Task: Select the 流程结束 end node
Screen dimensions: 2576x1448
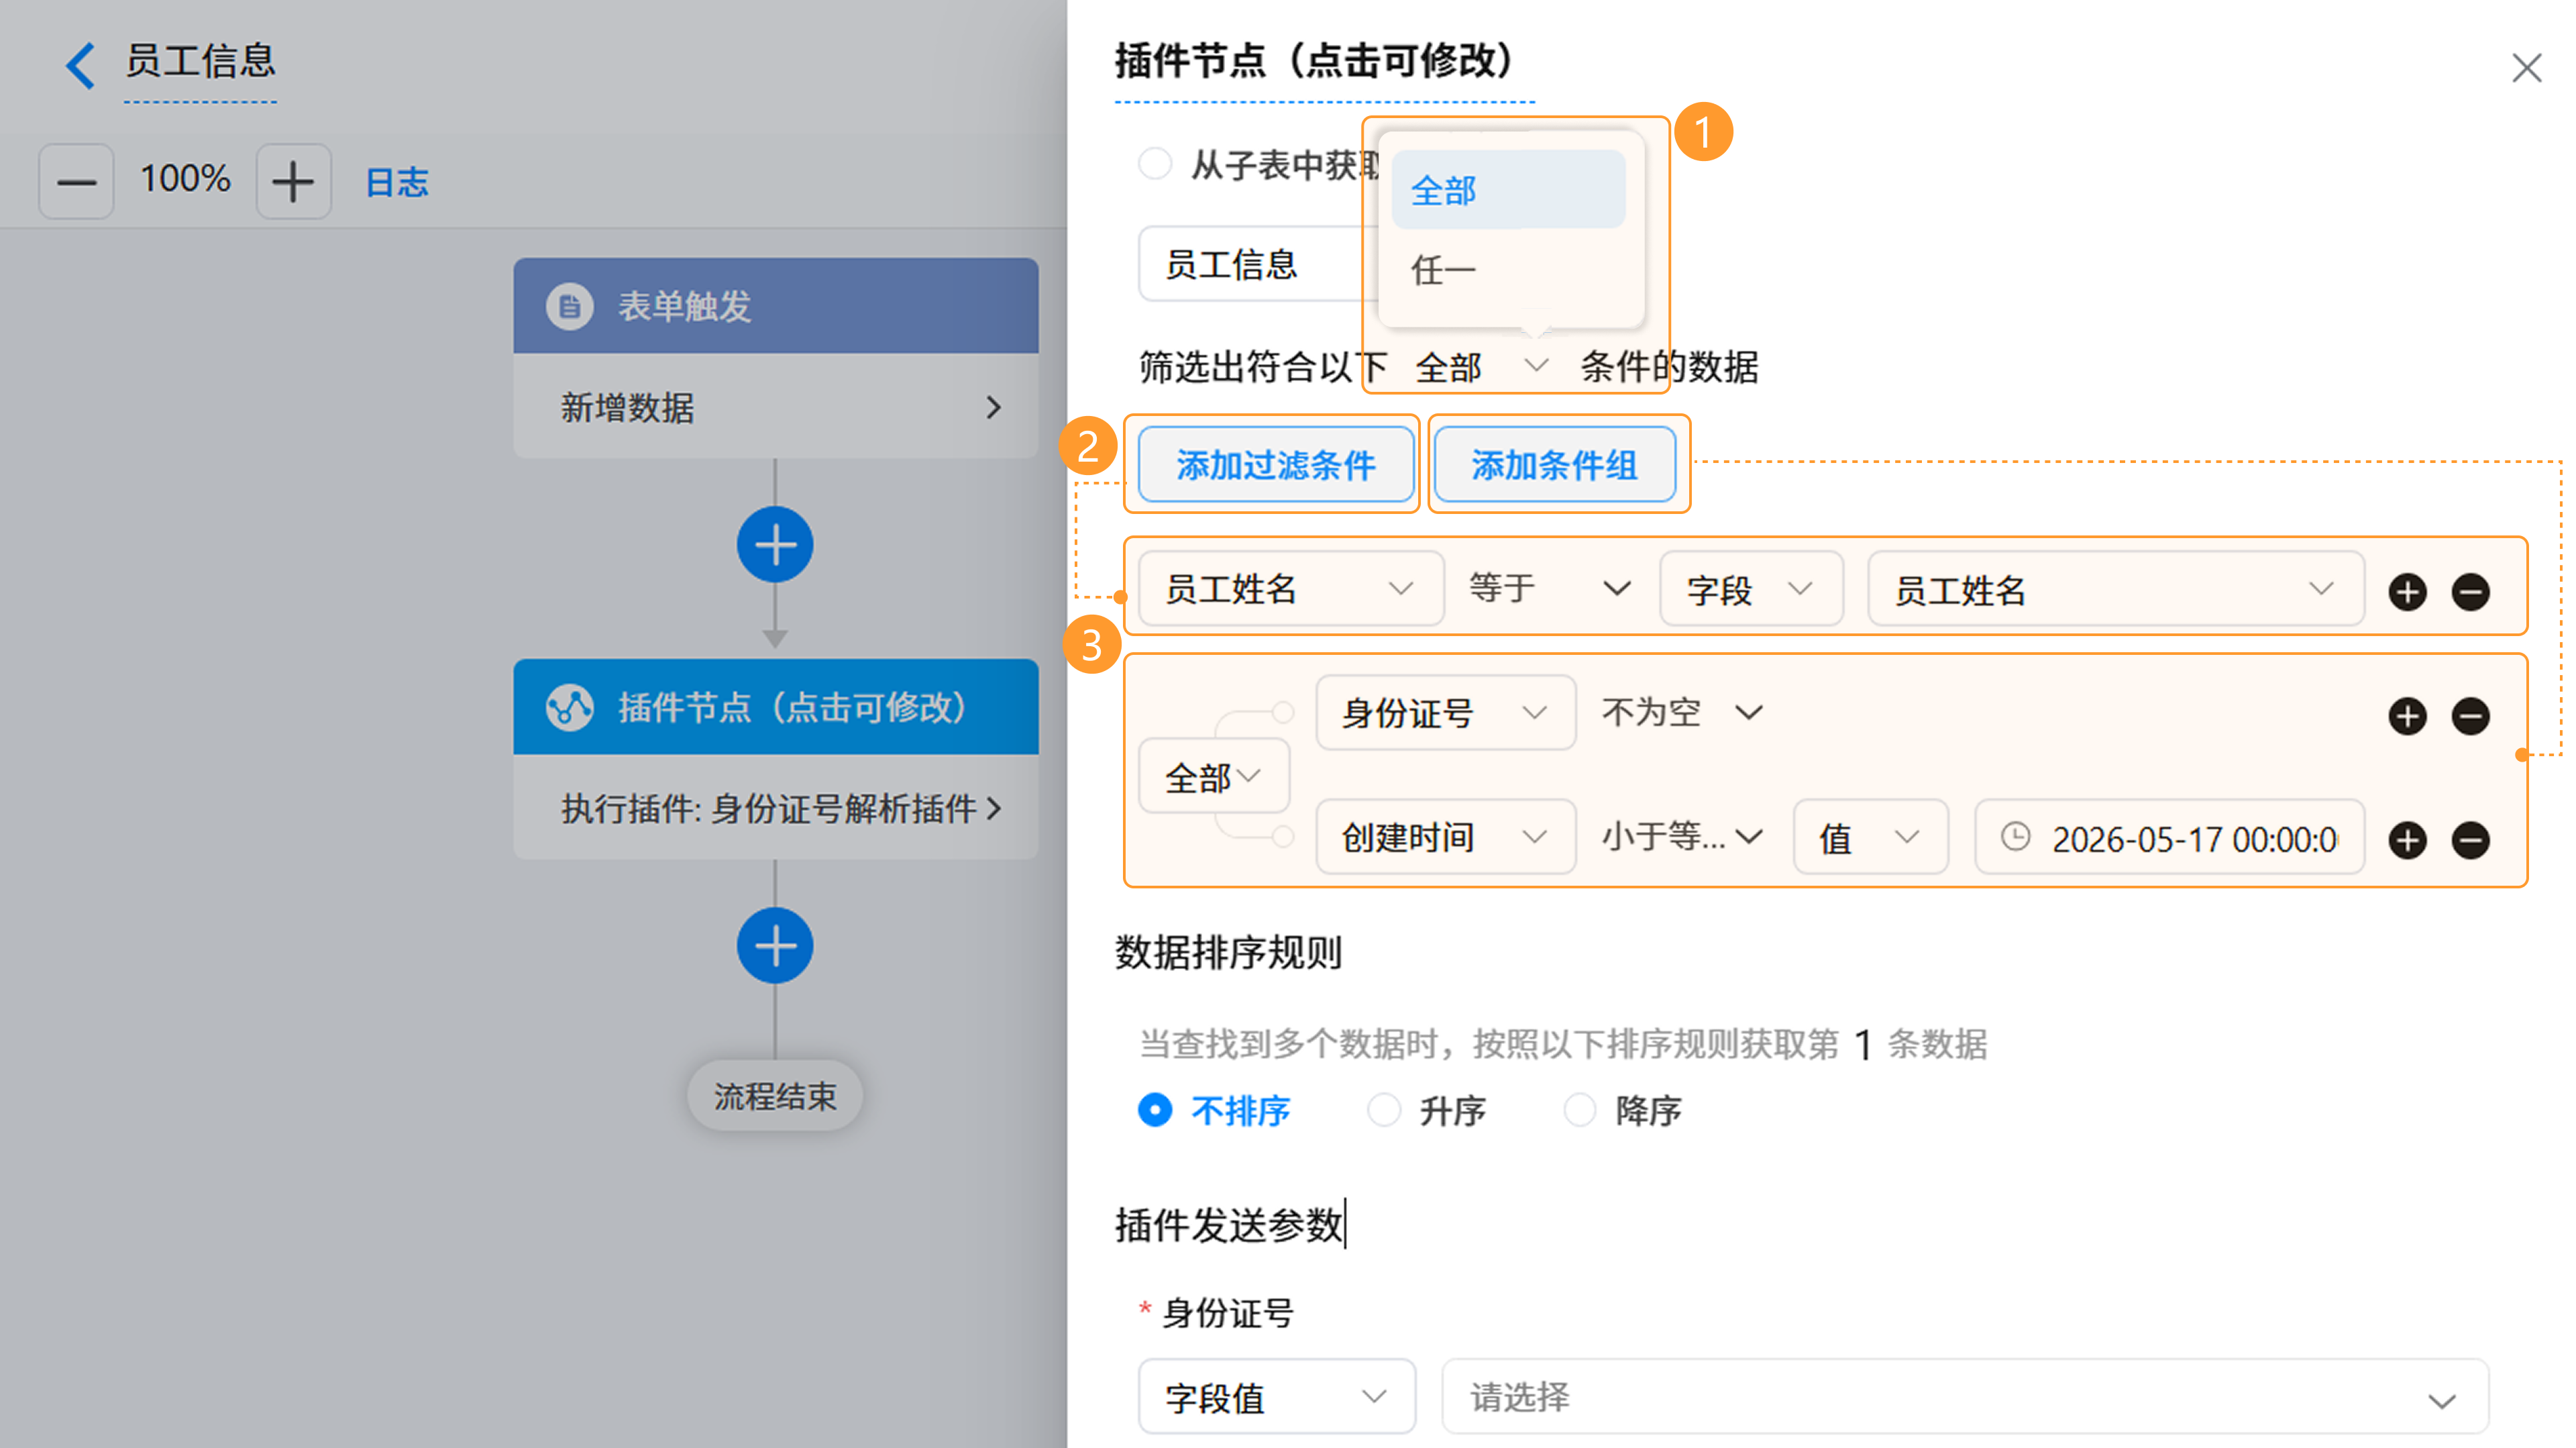Action: [775, 1096]
